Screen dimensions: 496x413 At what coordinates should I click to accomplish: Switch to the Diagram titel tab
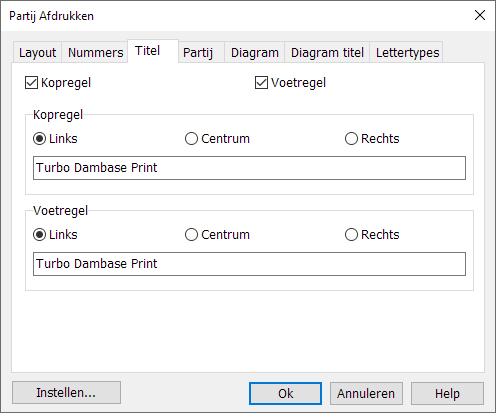point(327,52)
